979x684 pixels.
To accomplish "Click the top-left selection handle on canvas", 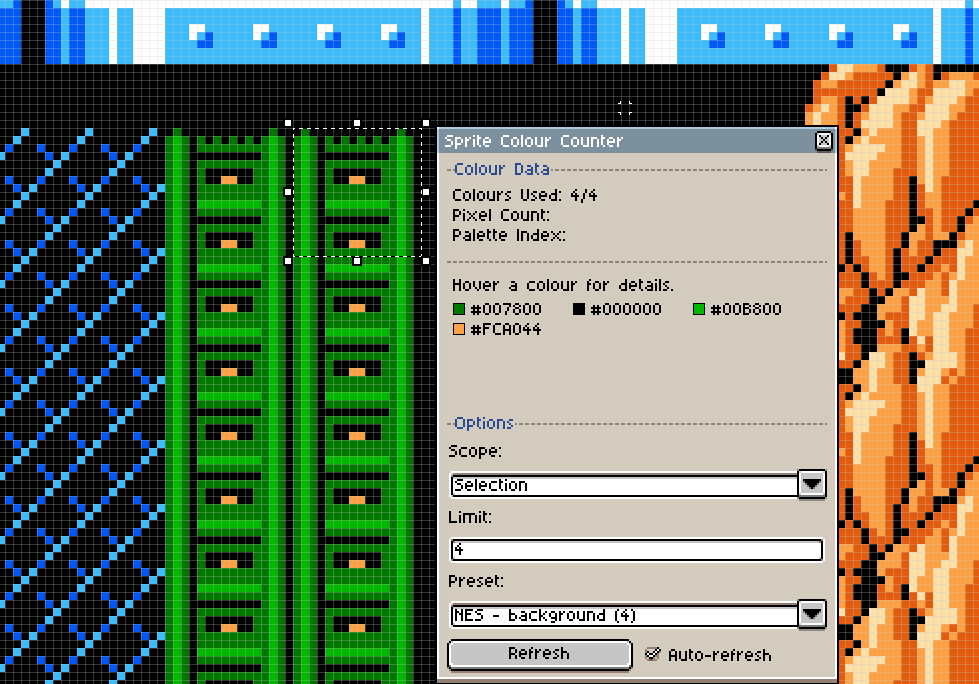I will [x=288, y=124].
